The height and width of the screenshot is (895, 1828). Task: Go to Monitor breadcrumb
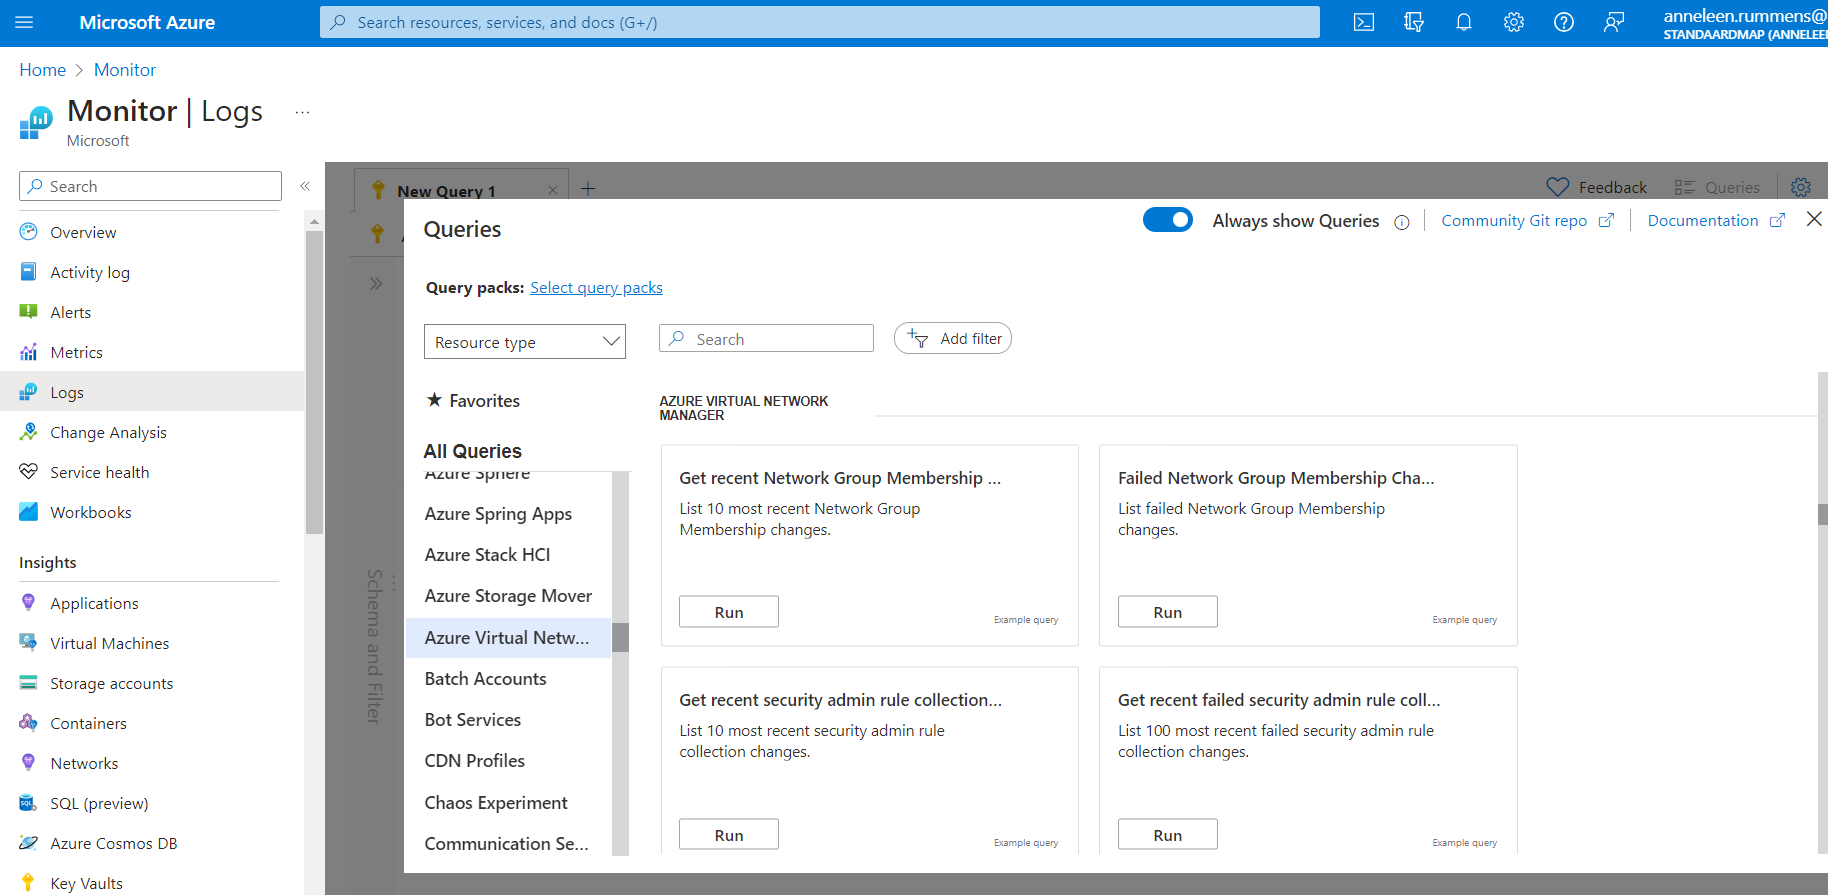pyautogui.click(x=125, y=70)
